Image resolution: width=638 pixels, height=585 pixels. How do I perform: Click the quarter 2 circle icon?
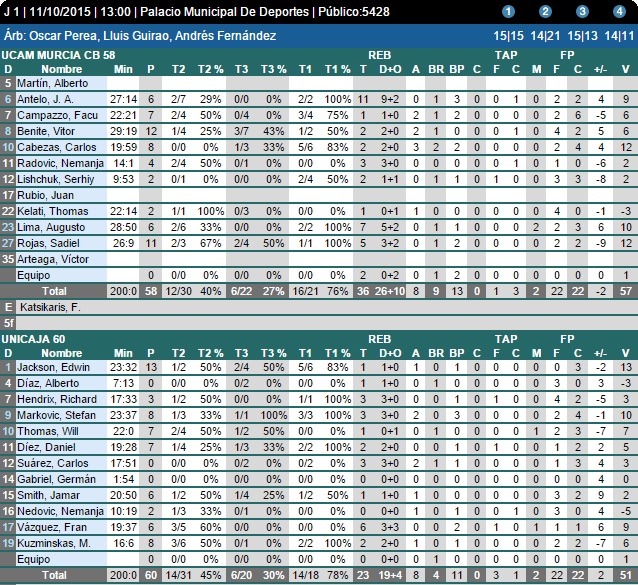click(x=545, y=11)
